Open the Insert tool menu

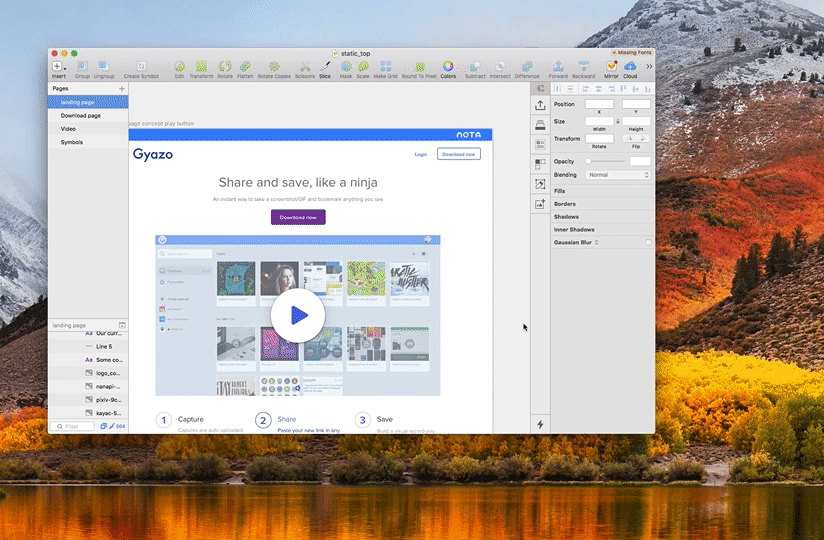[58, 69]
